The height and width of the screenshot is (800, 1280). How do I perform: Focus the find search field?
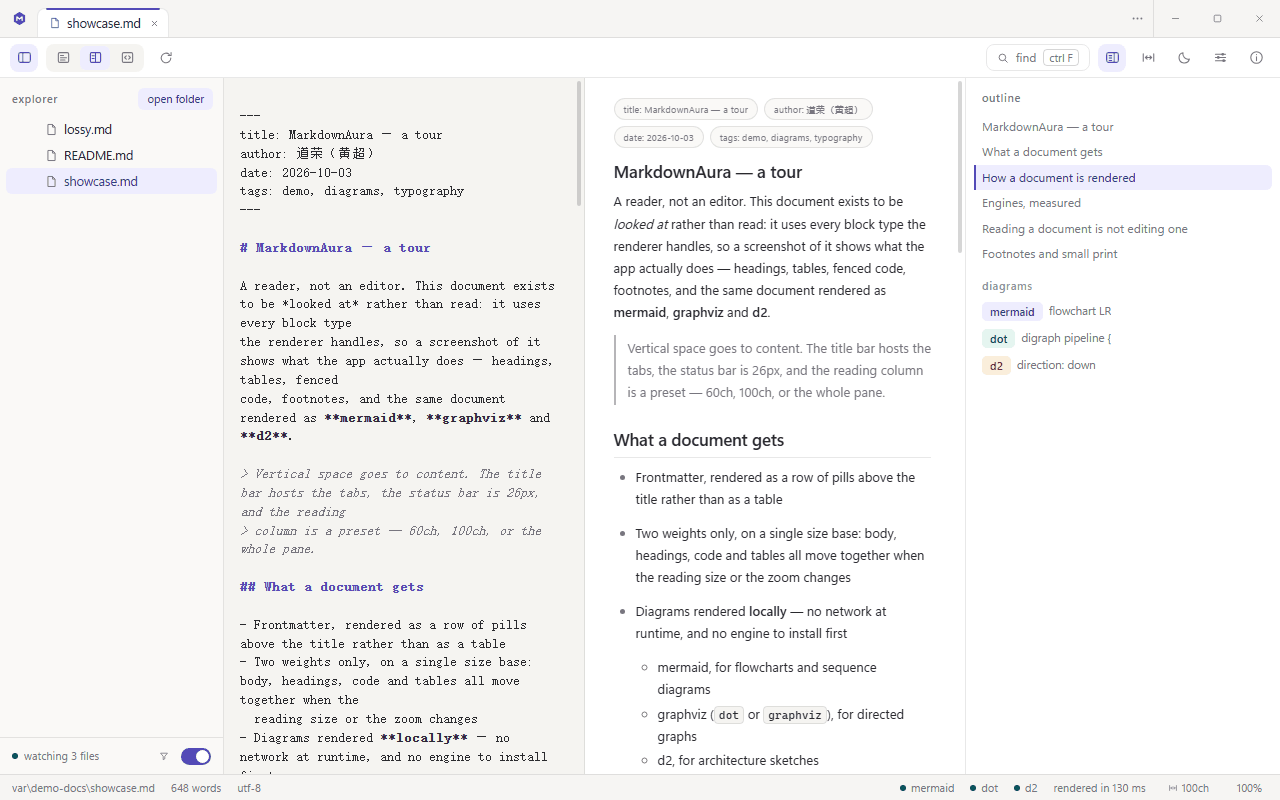coord(1037,58)
